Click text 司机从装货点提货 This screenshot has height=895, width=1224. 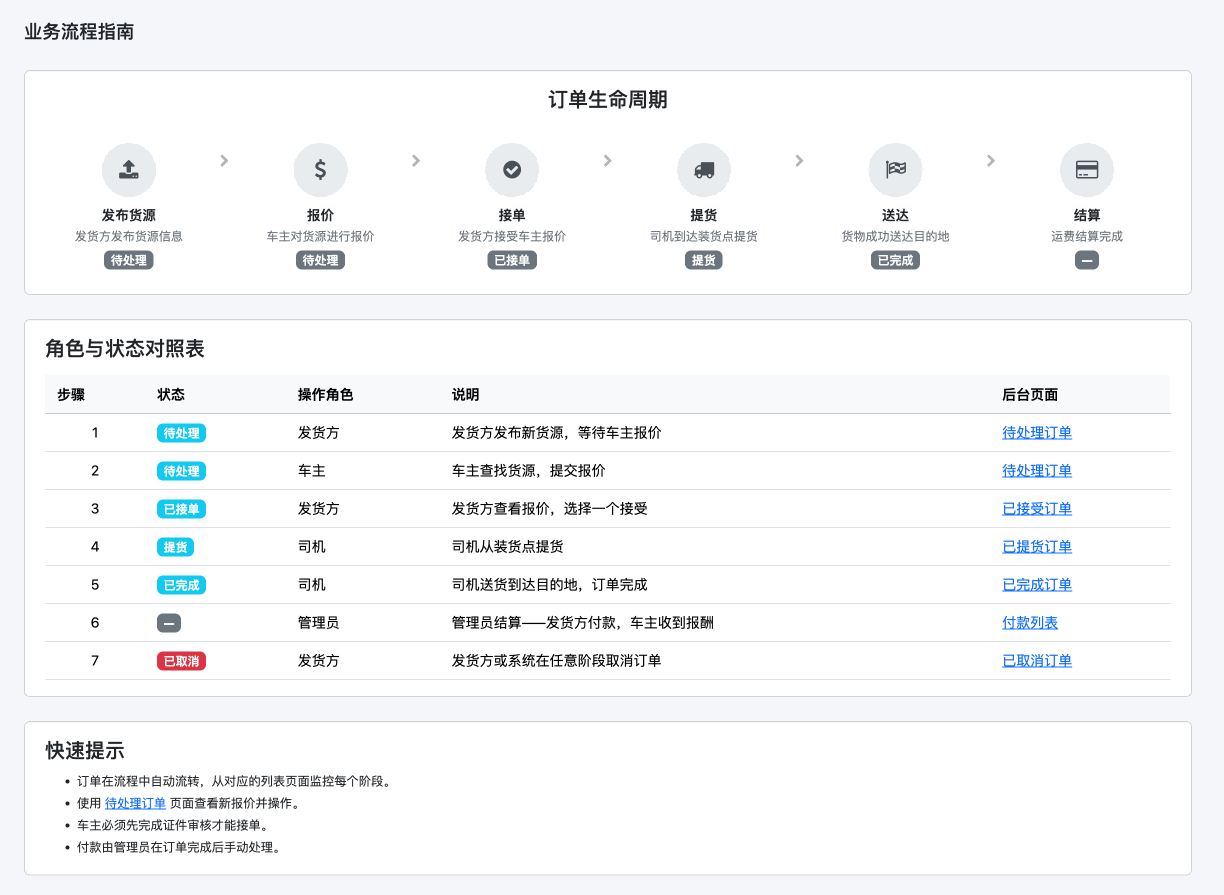pyautogui.click(x=508, y=547)
